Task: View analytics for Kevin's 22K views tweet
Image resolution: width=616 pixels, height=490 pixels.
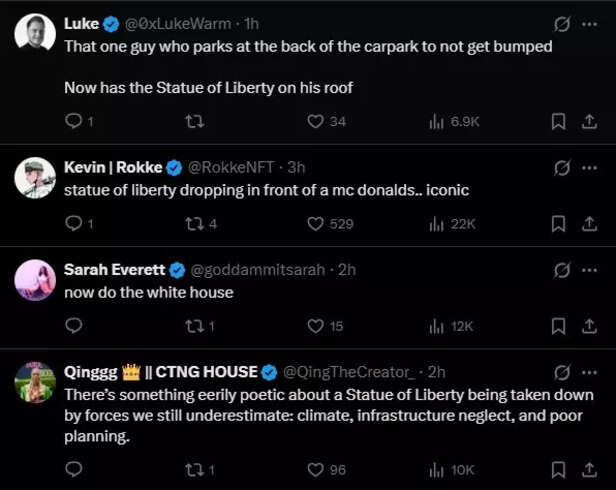Action: point(437,223)
